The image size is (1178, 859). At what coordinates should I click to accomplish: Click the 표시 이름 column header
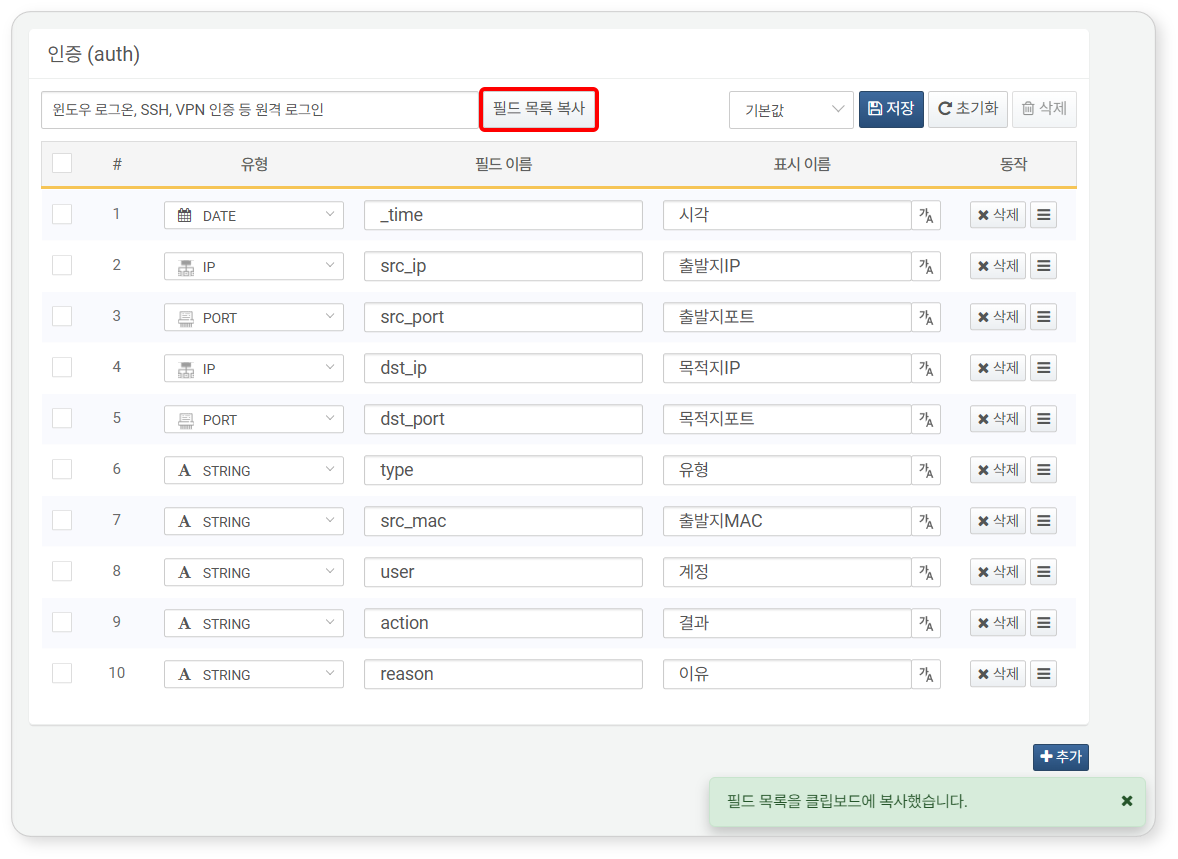tap(802, 164)
